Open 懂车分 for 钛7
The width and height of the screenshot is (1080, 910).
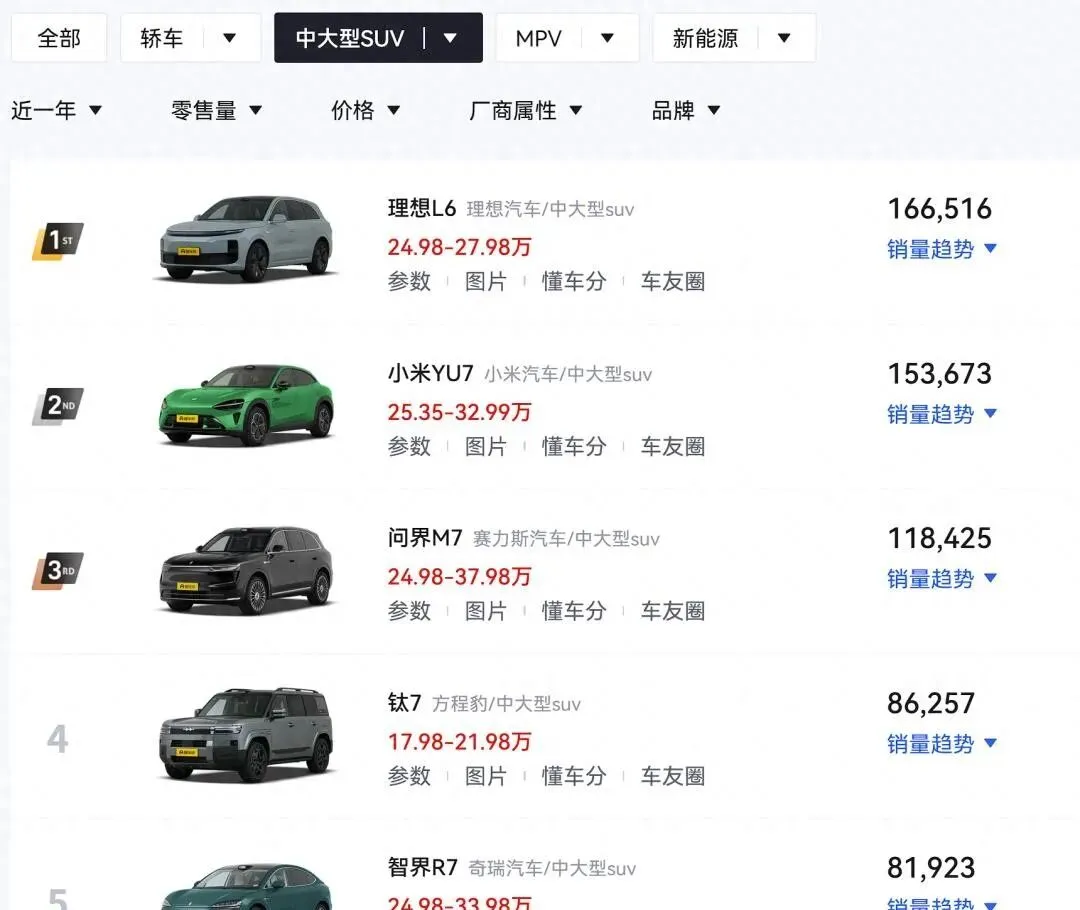(x=574, y=776)
